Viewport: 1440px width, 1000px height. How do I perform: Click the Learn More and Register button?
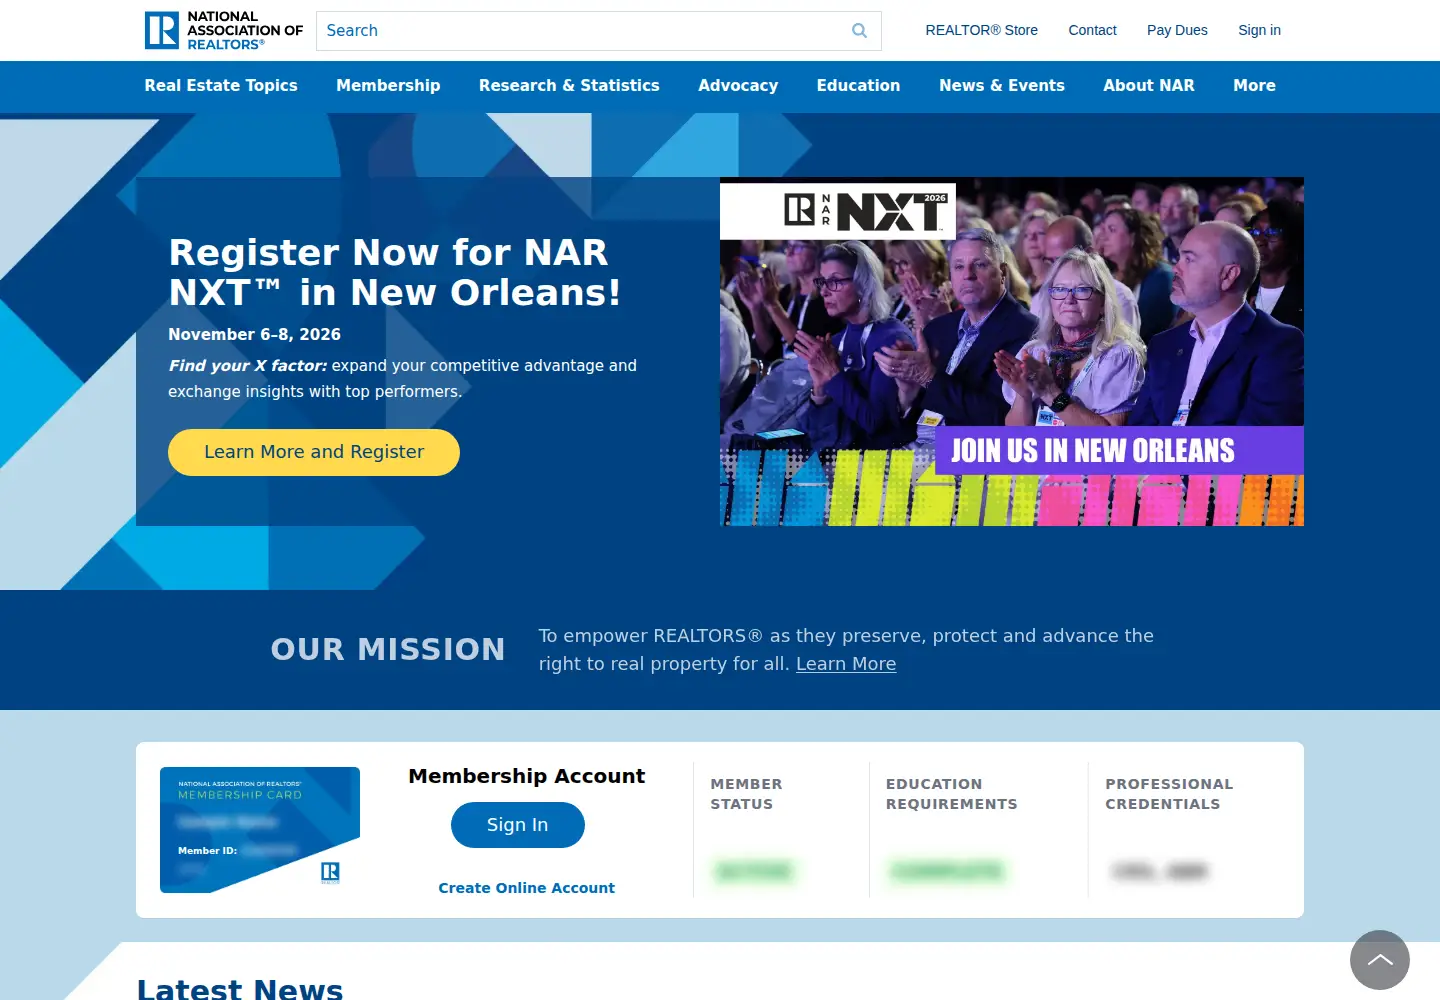pos(314,452)
